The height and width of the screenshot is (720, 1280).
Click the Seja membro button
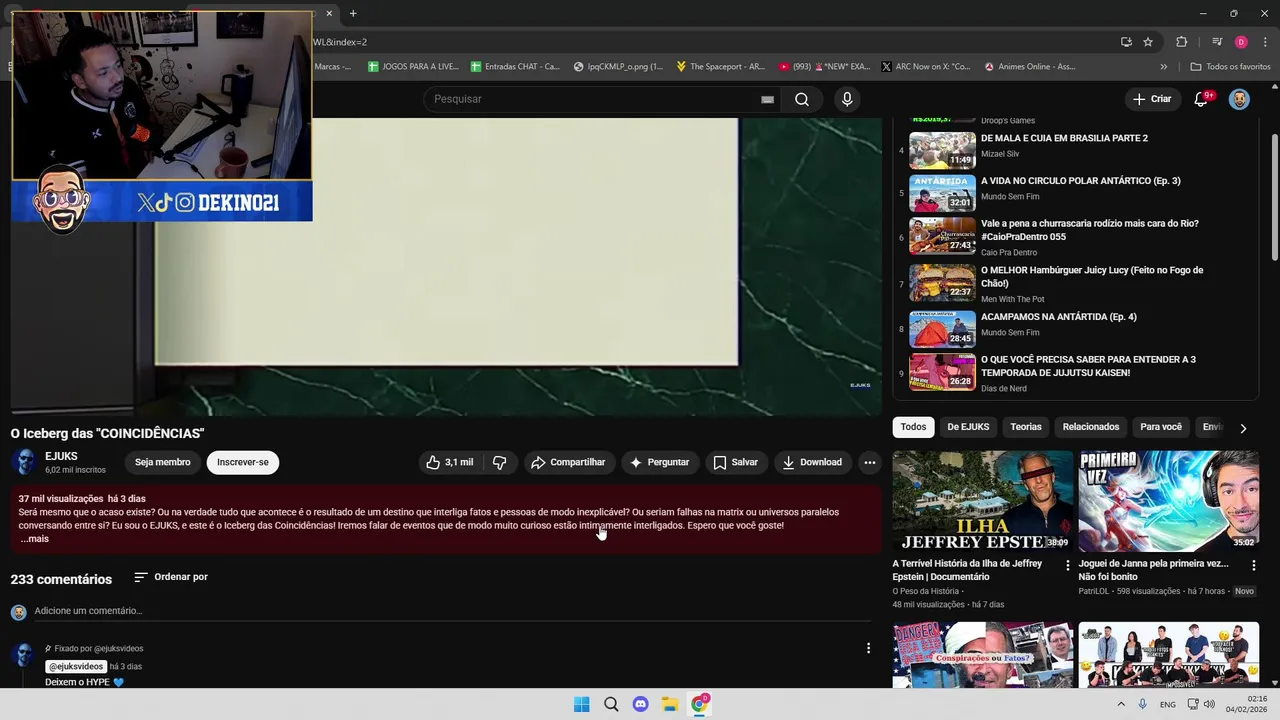coord(162,462)
